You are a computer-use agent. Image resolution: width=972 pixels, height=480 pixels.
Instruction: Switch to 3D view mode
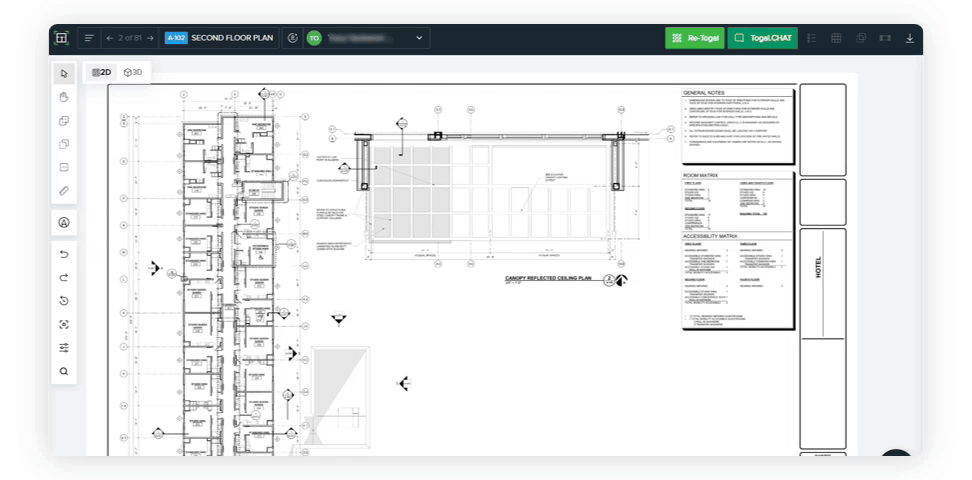[x=133, y=72]
